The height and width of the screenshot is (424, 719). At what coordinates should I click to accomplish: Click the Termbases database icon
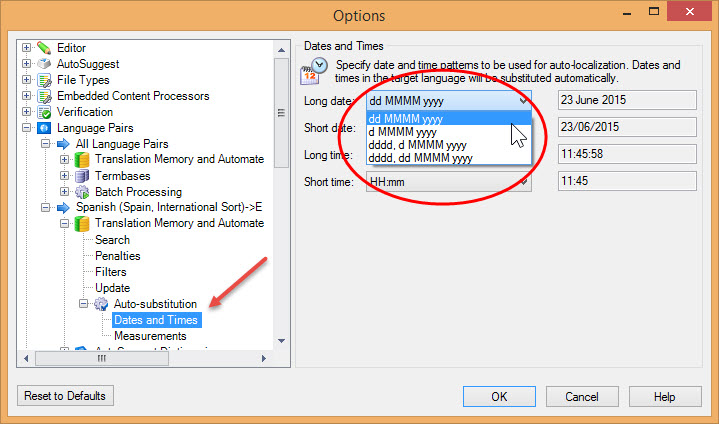[x=82, y=176]
